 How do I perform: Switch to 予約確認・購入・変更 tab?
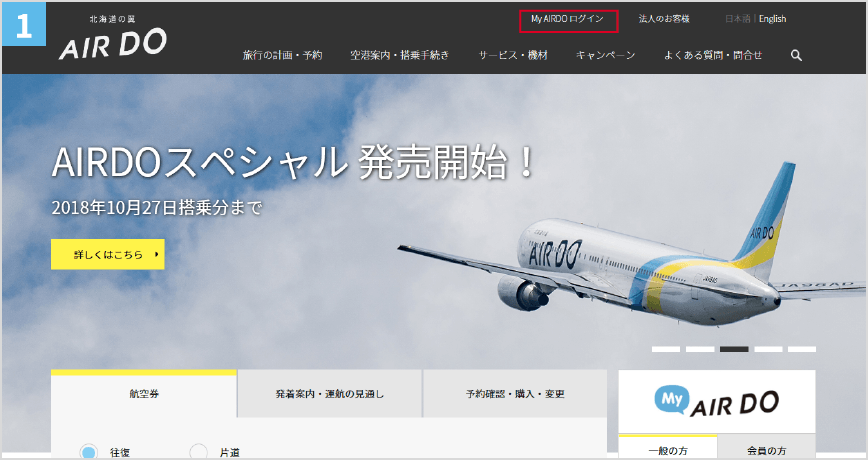click(x=515, y=394)
